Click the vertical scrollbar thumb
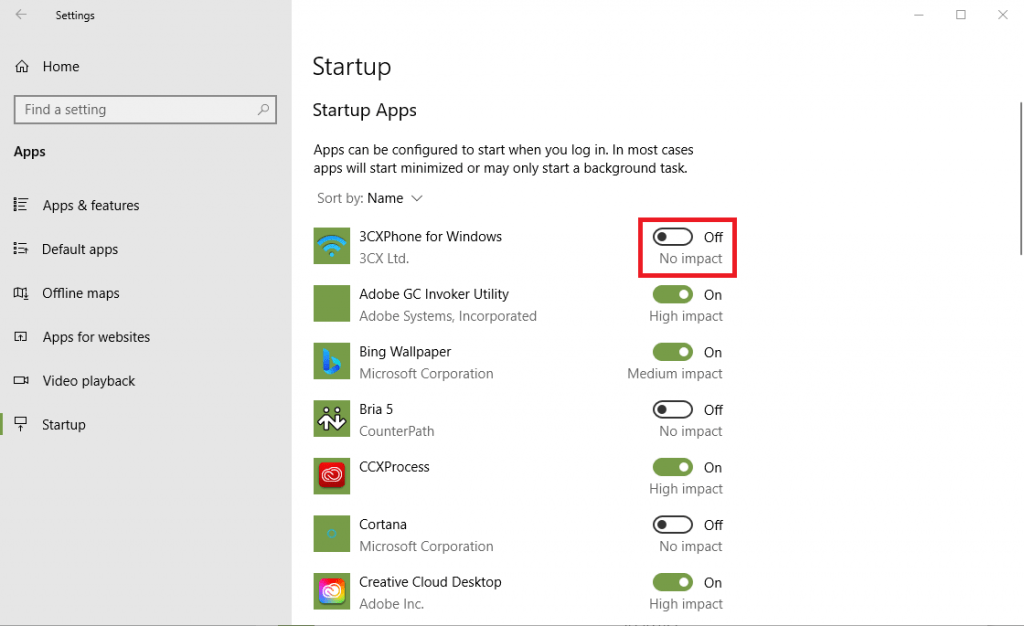The image size is (1024, 626). coord(1020,178)
